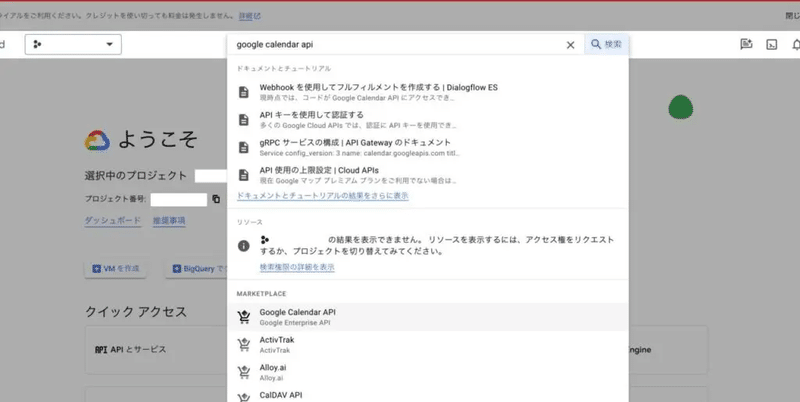Select Alloy.ai marketplace result
The height and width of the screenshot is (402, 800).
tap(428, 372)
